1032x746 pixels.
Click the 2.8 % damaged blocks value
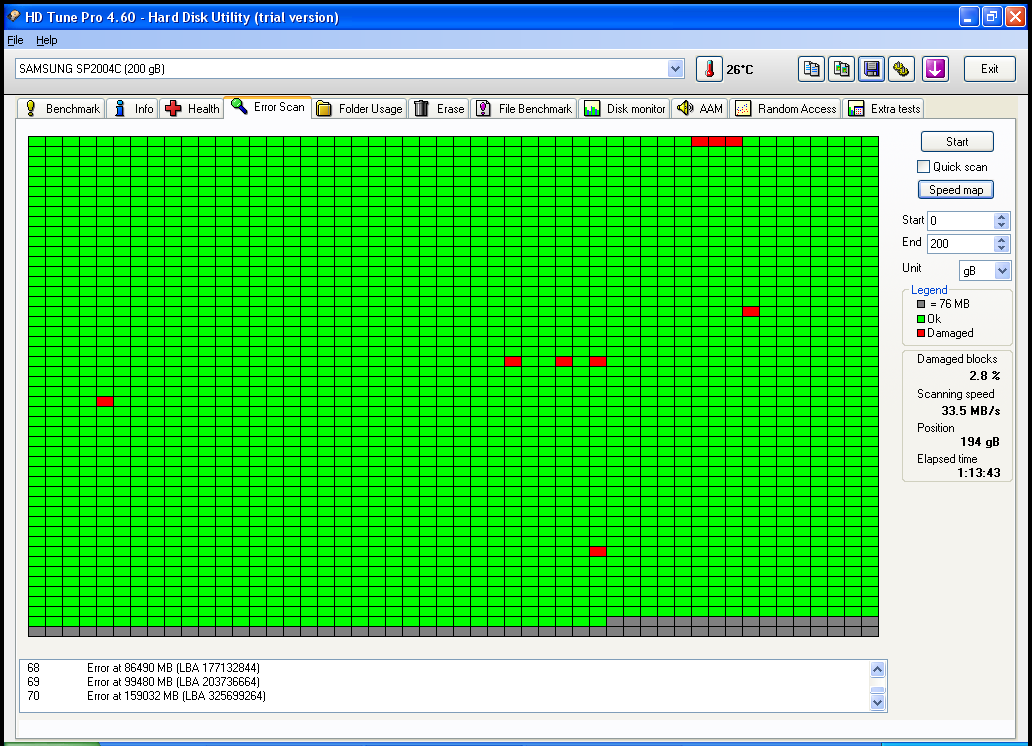984,376
